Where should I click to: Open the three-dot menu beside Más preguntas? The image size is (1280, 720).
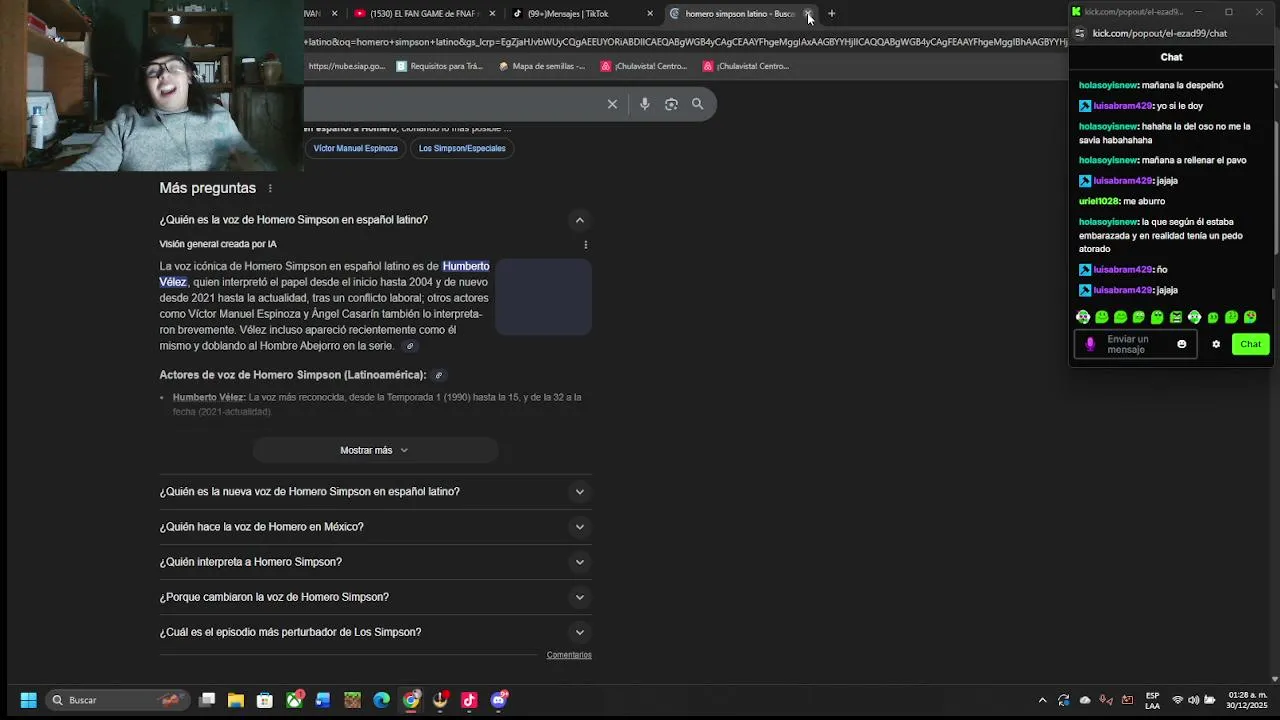pyautogui.click(x=270, y=188)
